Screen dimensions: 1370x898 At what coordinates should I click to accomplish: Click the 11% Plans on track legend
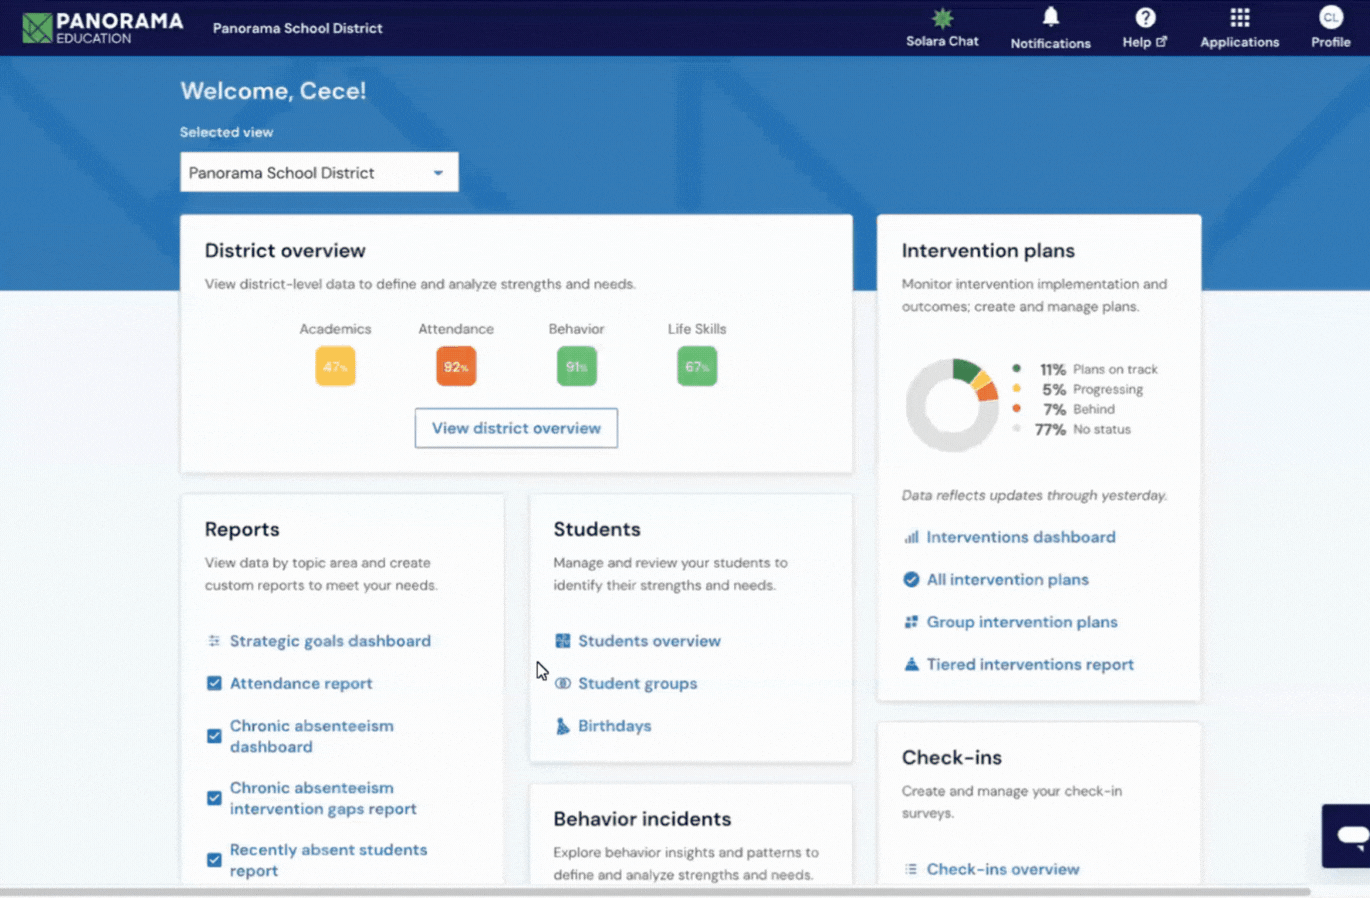[x=1085, y=369]
